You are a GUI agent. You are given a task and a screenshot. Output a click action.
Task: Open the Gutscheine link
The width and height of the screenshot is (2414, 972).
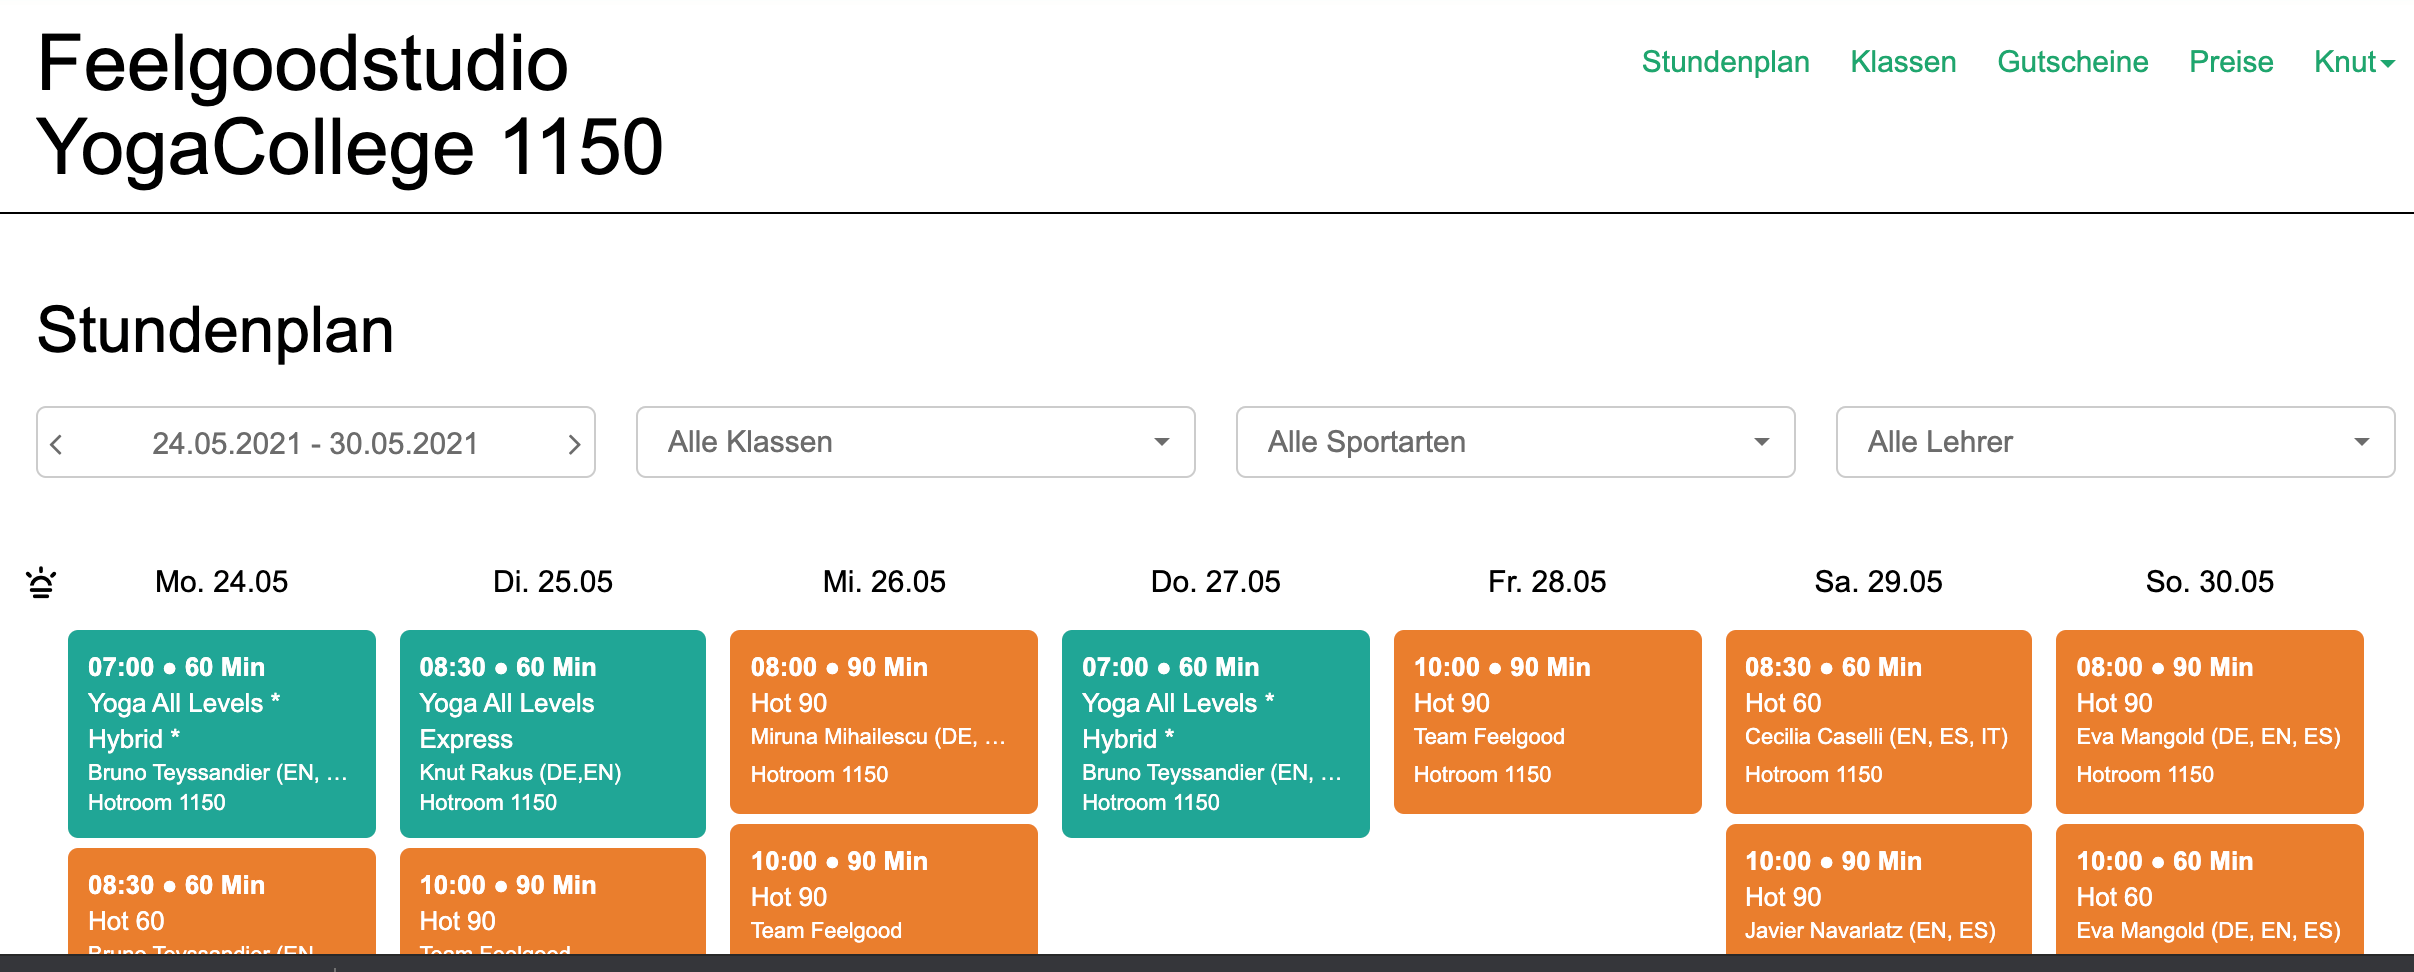[x=2072, y=62]
